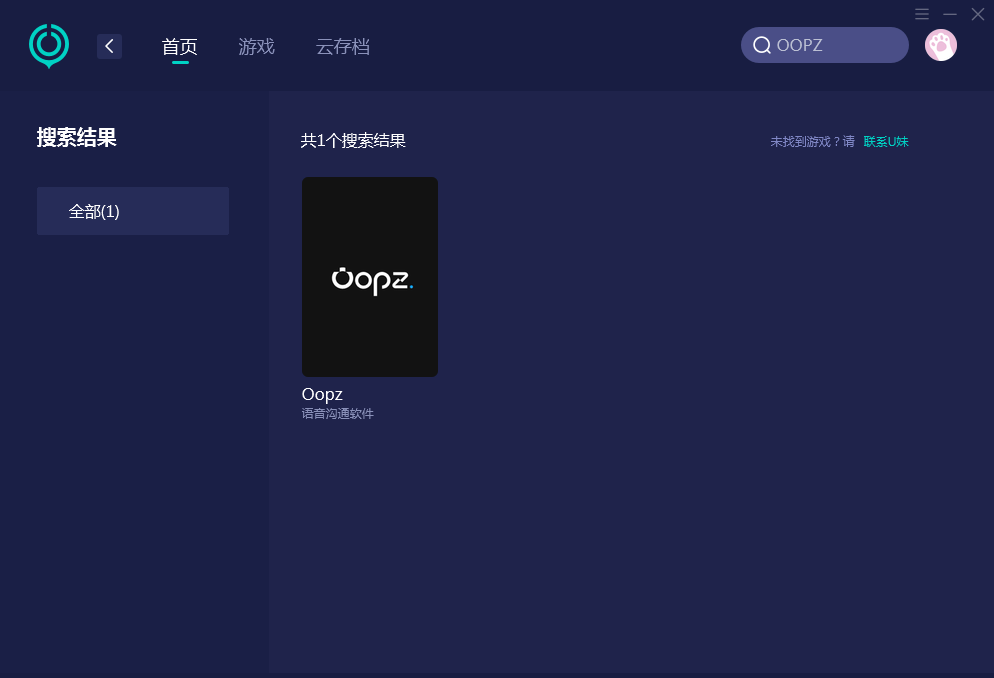Viewport: 994px width, 678px height.
Task: Click the 共1个搜索结果 count label
Action: click(353, 141)
